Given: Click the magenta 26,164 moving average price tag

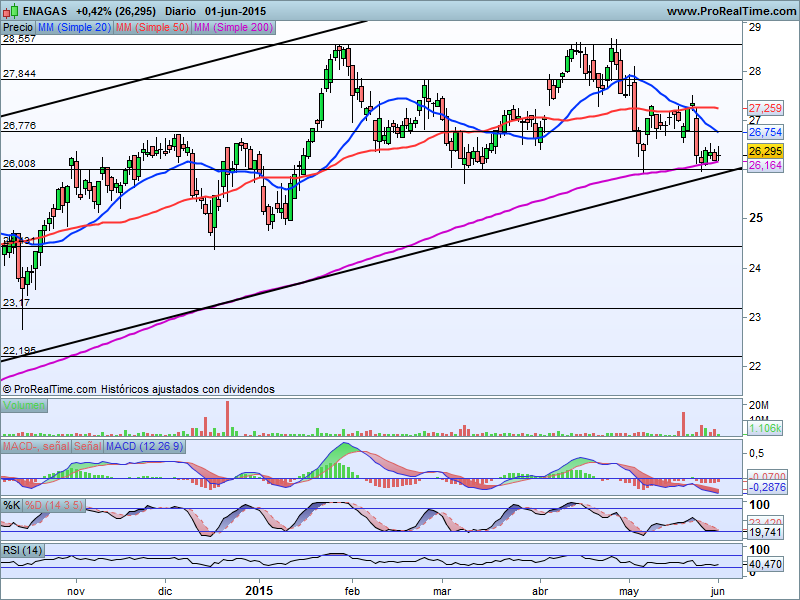Looking at the screenshot, I should (x=765, y=166).
